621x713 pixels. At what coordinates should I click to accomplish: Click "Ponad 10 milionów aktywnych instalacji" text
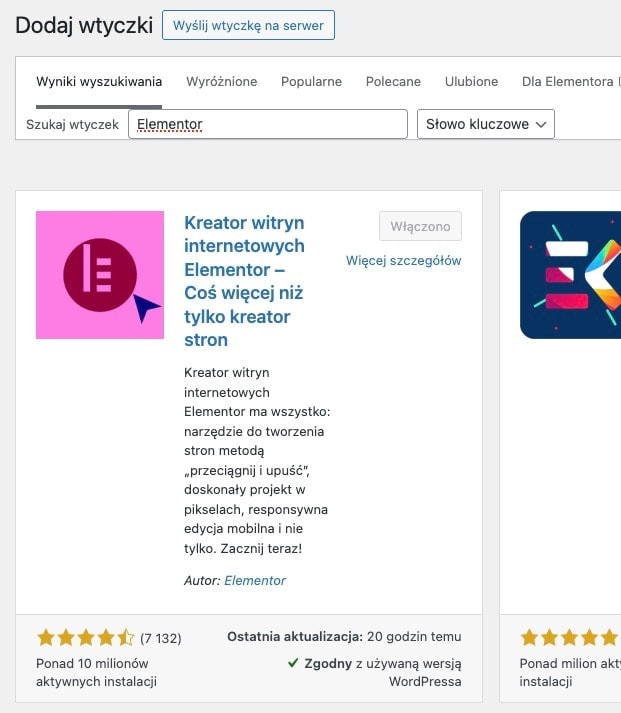point(96,673)
